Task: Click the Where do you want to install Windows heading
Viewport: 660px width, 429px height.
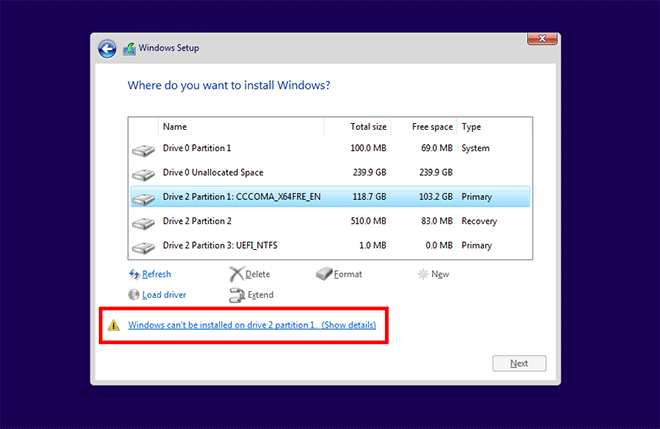Action: coord(229,85)
